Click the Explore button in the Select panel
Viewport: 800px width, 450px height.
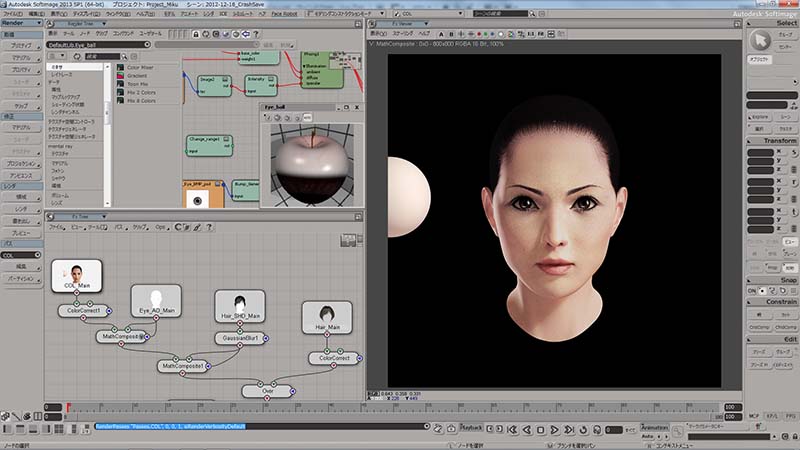click(x=759, y=117)
